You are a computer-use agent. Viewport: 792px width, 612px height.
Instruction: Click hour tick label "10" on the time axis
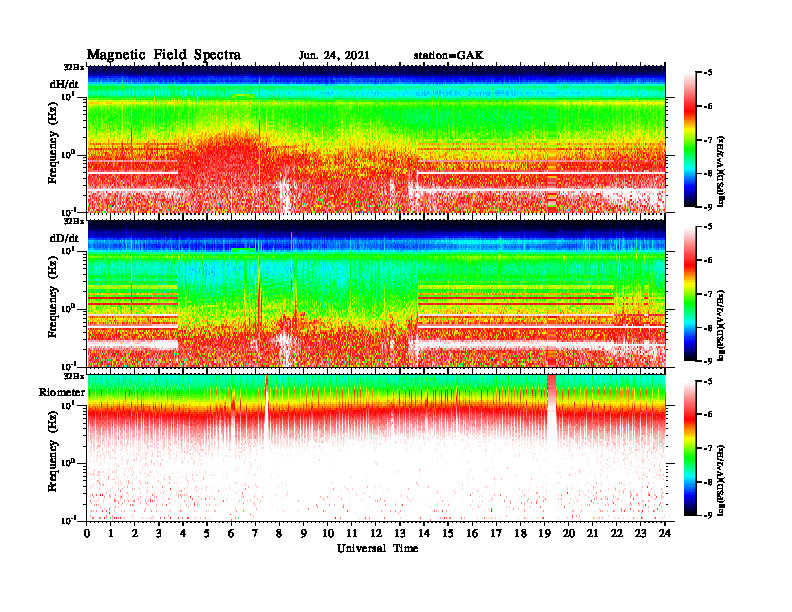tap(328, 533)
